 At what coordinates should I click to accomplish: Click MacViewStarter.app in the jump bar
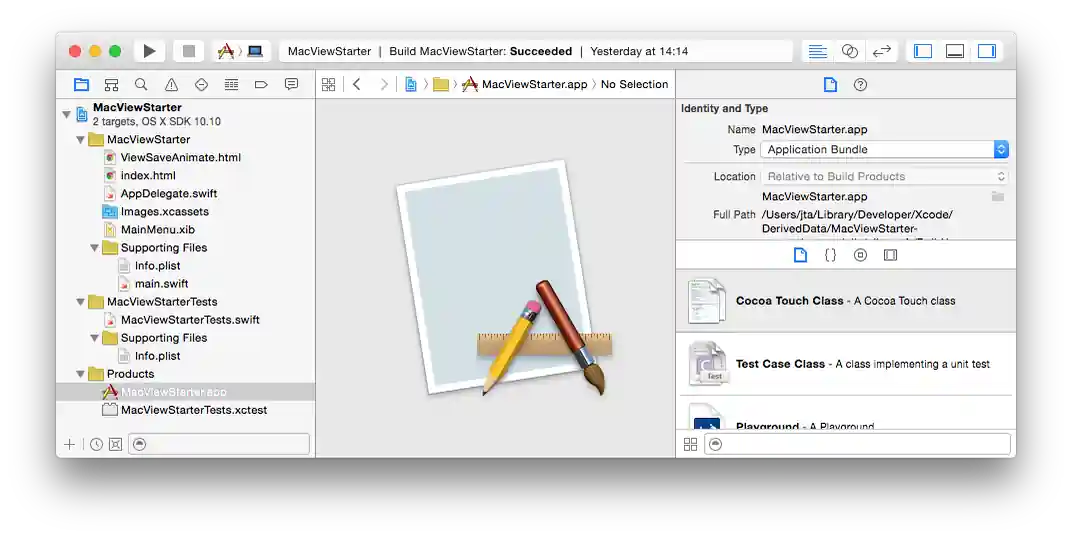(x=534, y=85)
